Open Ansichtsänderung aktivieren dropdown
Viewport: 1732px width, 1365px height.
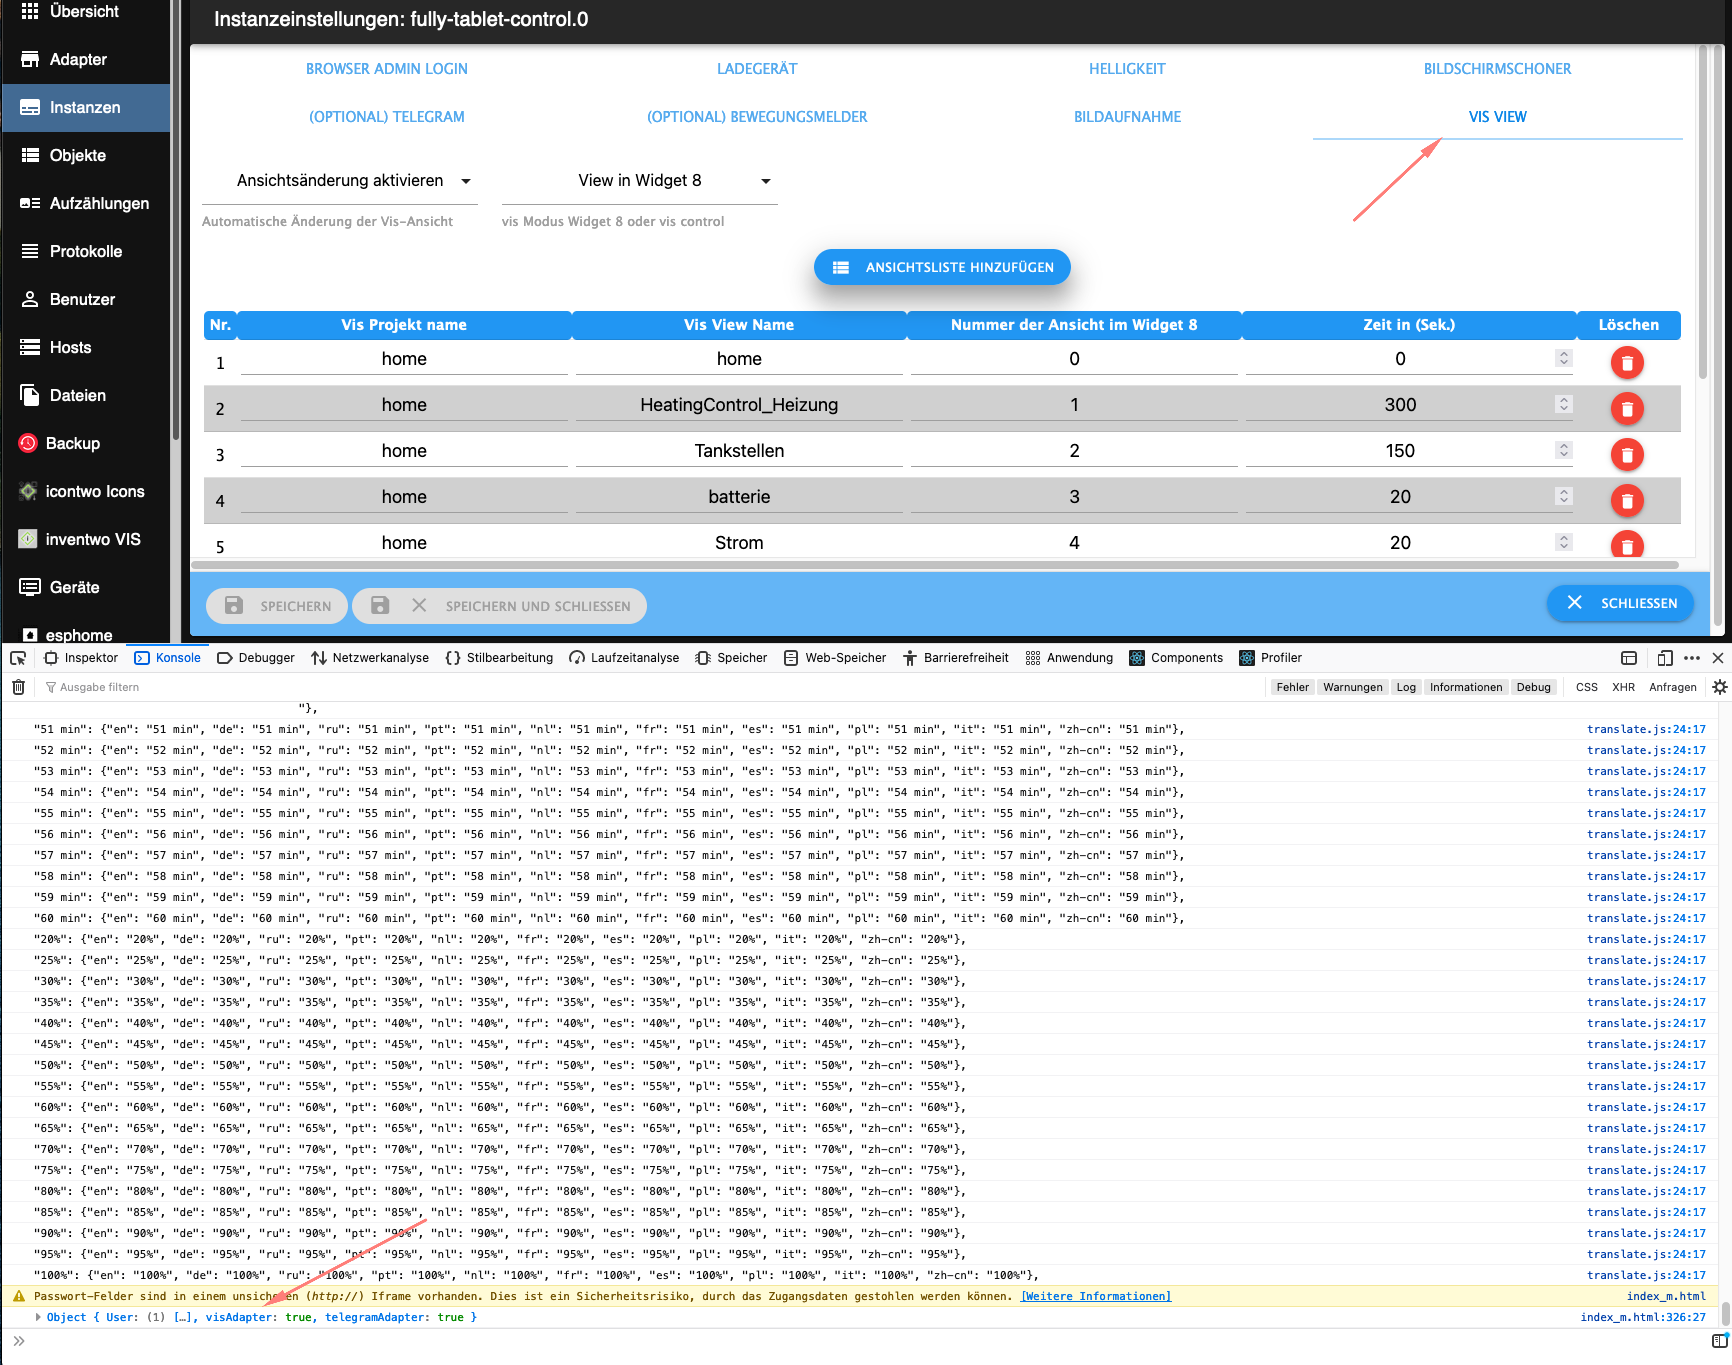point(340,181)
